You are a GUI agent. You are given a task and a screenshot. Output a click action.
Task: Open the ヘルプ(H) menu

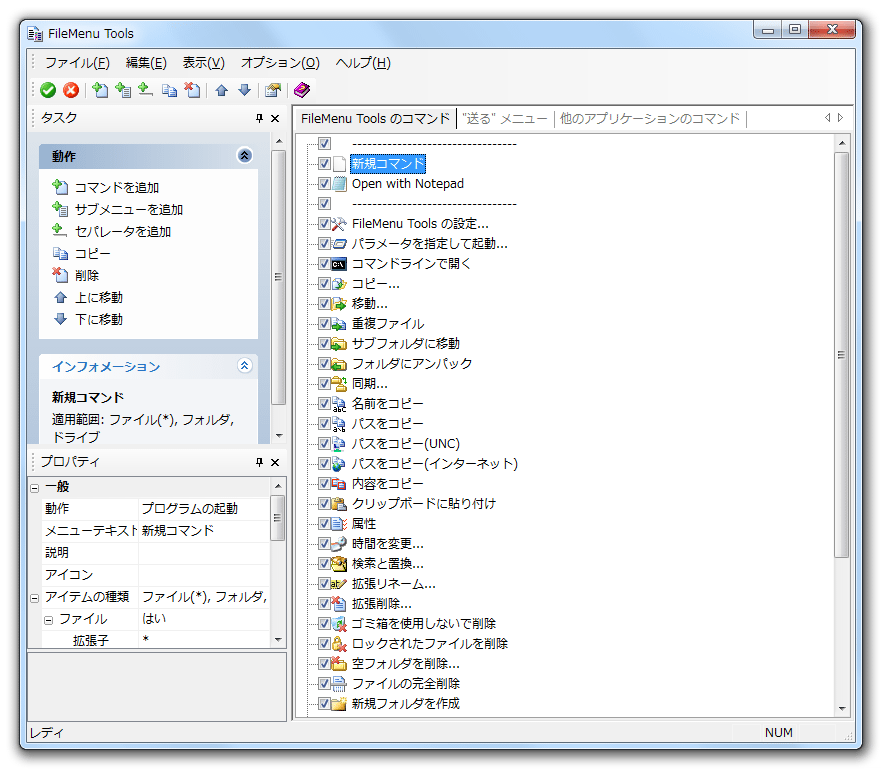(x=363, y=63)
